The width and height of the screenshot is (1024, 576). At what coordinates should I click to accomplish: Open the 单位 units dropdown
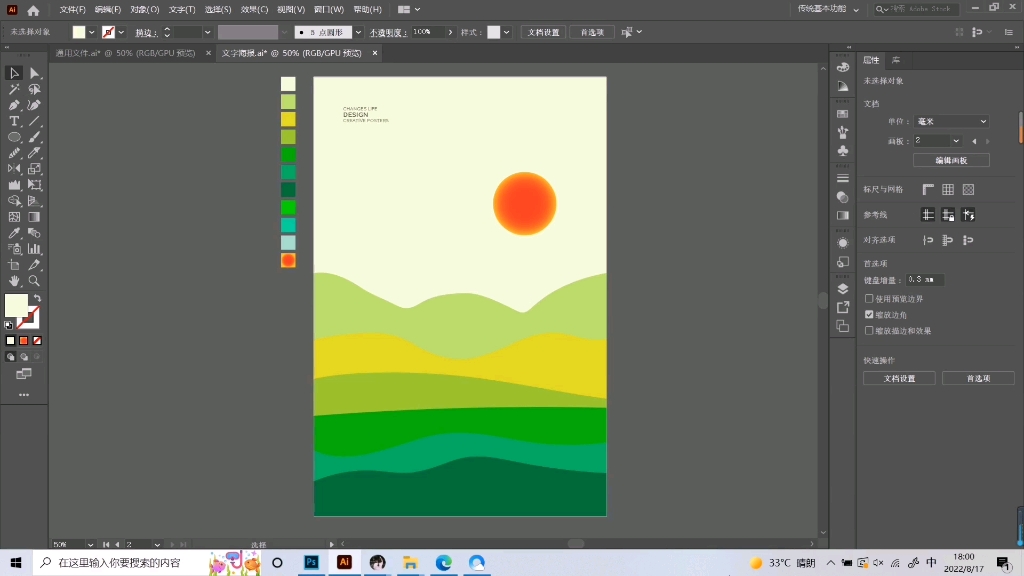coord(951,121)
